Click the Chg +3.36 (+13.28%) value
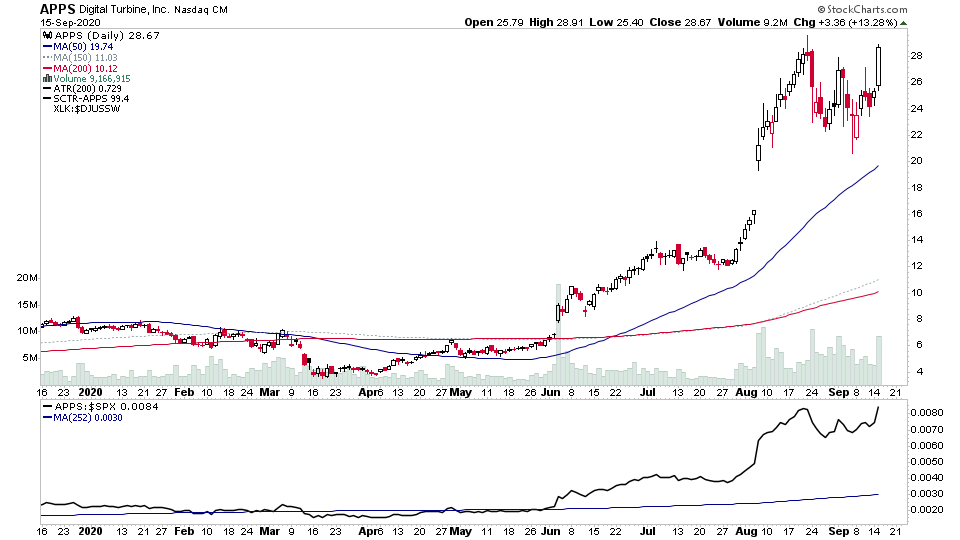This screenshot has height=540, width=960. 846,22
